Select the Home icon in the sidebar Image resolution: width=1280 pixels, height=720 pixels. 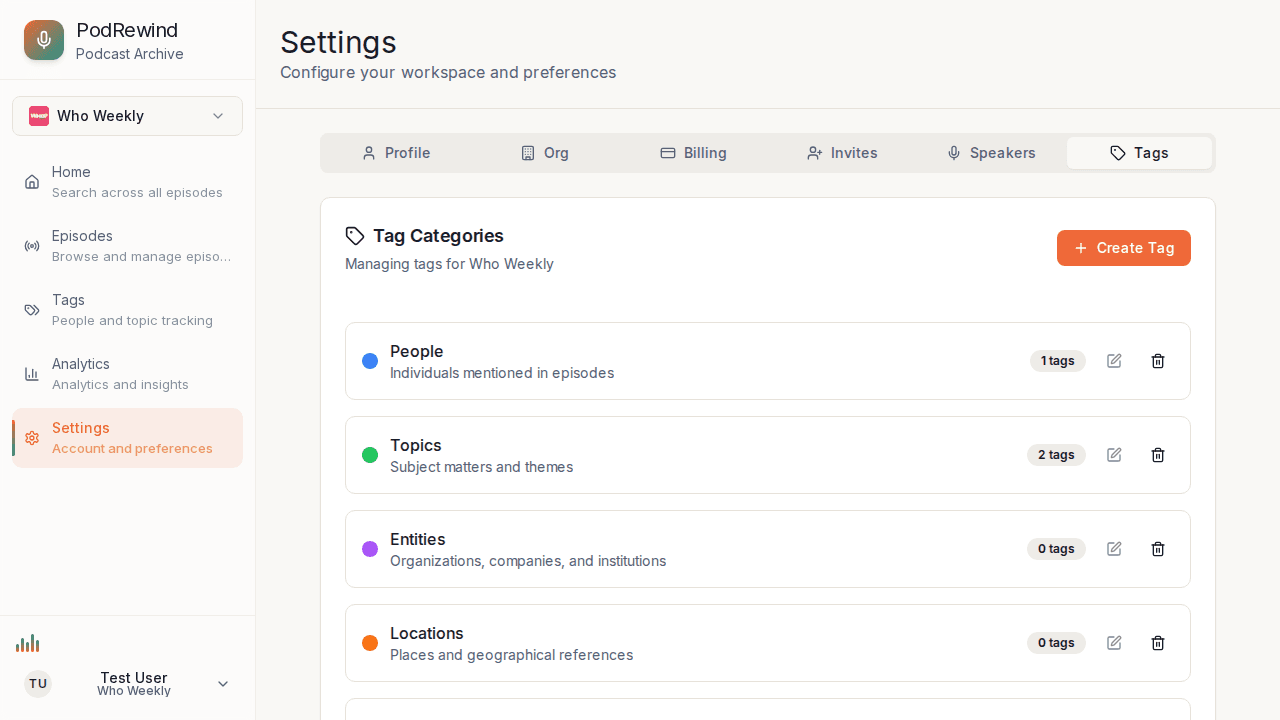(32, 181)
